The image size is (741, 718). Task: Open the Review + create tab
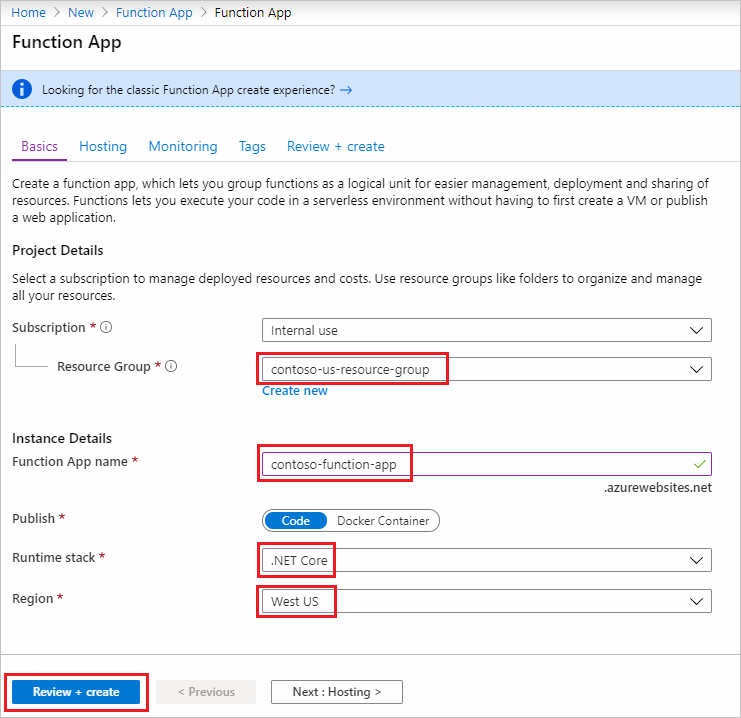pyautogui.click(x=335, y=146)
